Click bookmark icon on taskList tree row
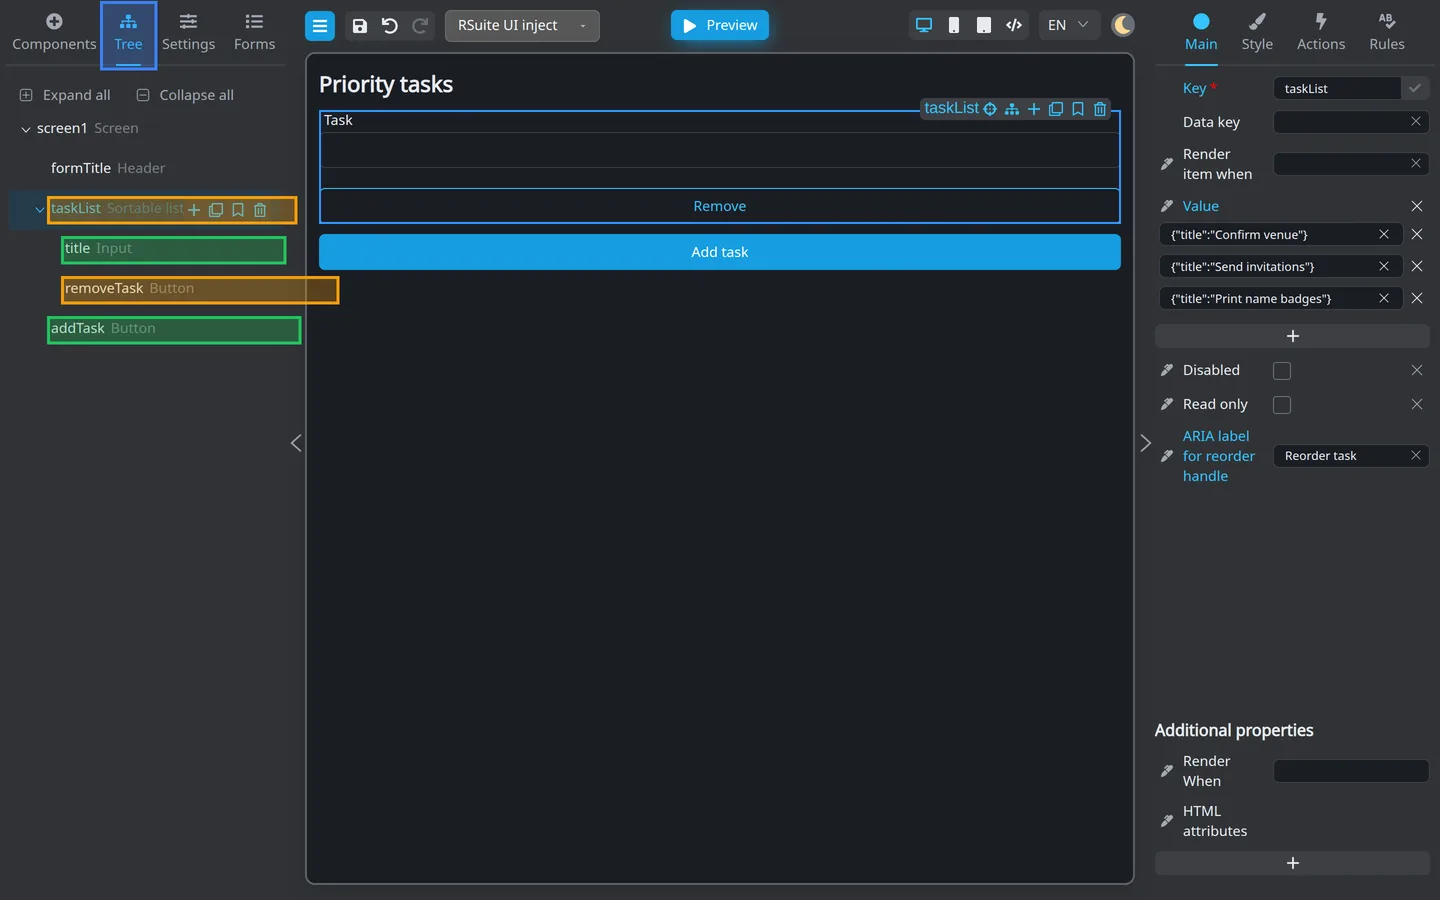1440x900 pixels. 238,210
